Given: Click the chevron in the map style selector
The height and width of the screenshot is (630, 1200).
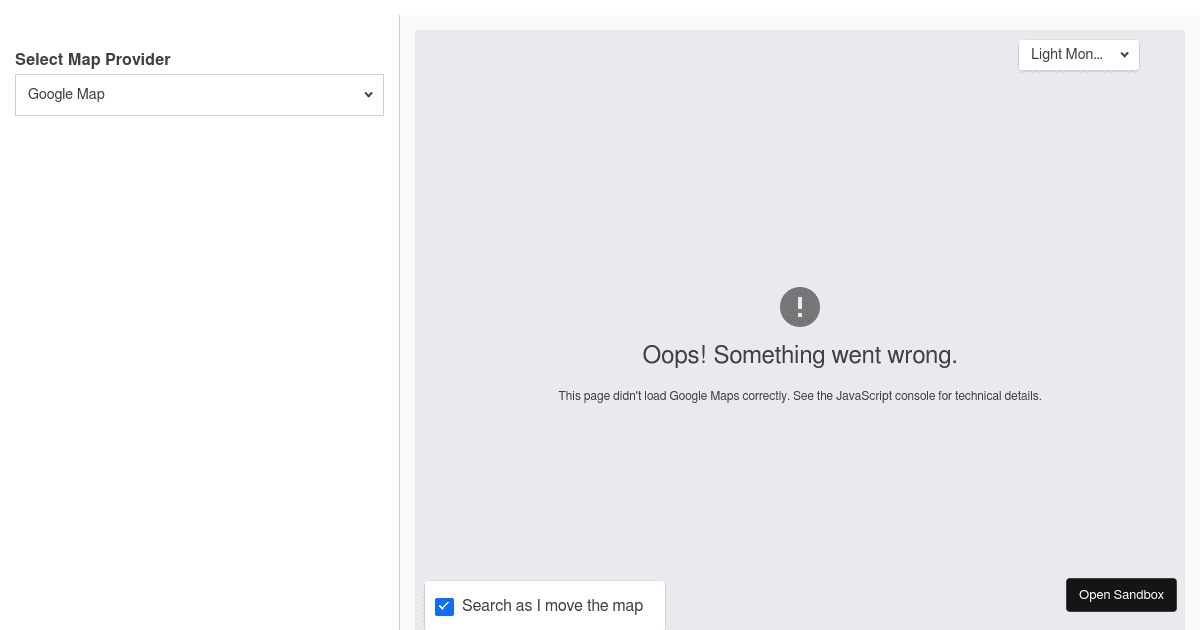Looking at the screenshot, I should pos(1124,55).
